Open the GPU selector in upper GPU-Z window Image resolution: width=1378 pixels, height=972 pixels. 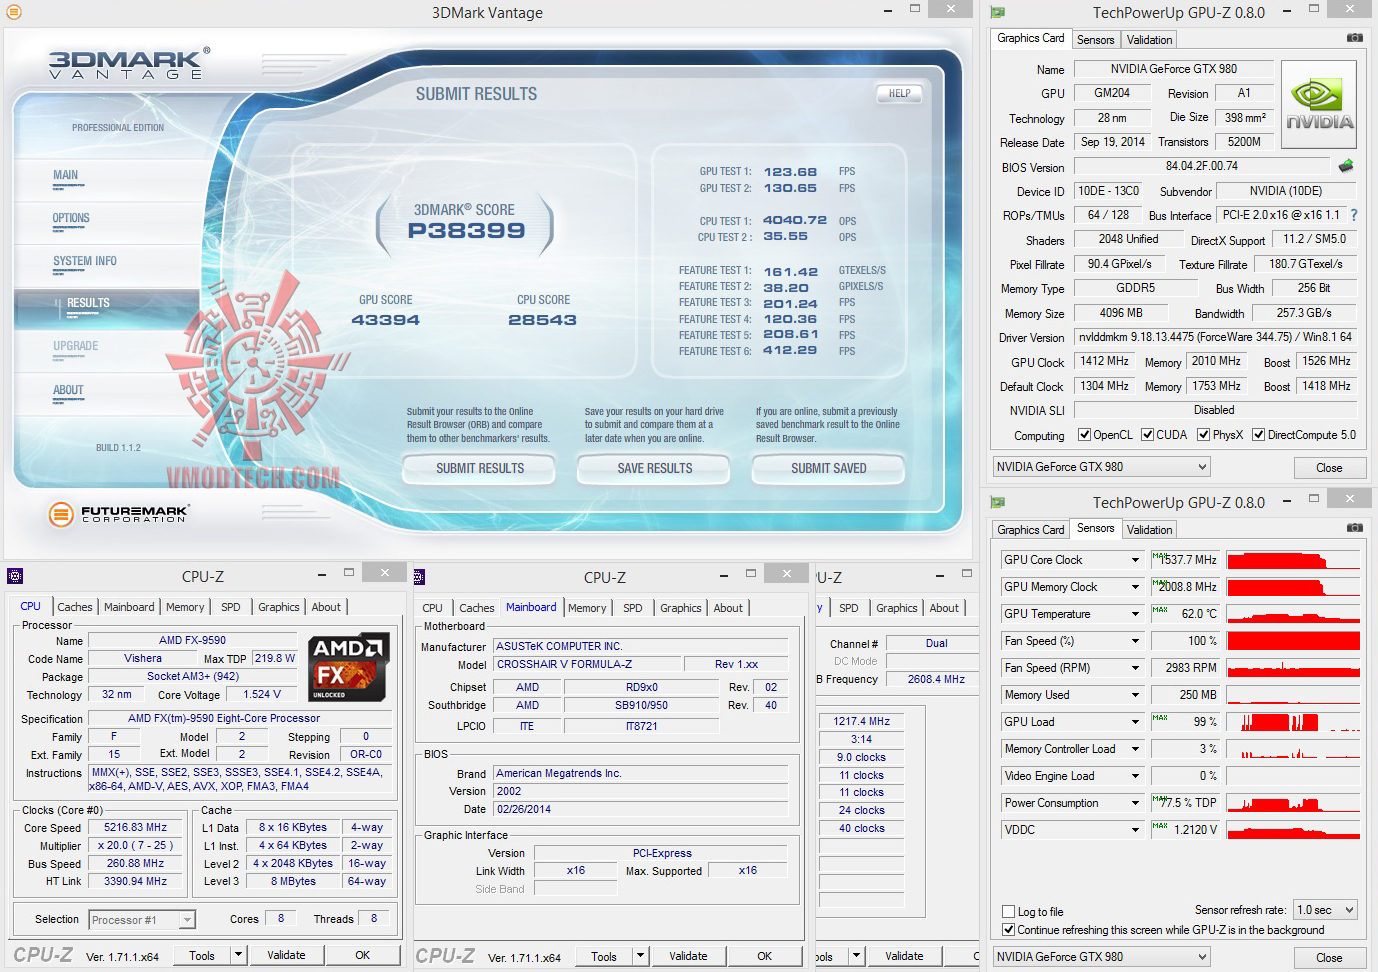pyautogui.click(x=1101, y=467)
